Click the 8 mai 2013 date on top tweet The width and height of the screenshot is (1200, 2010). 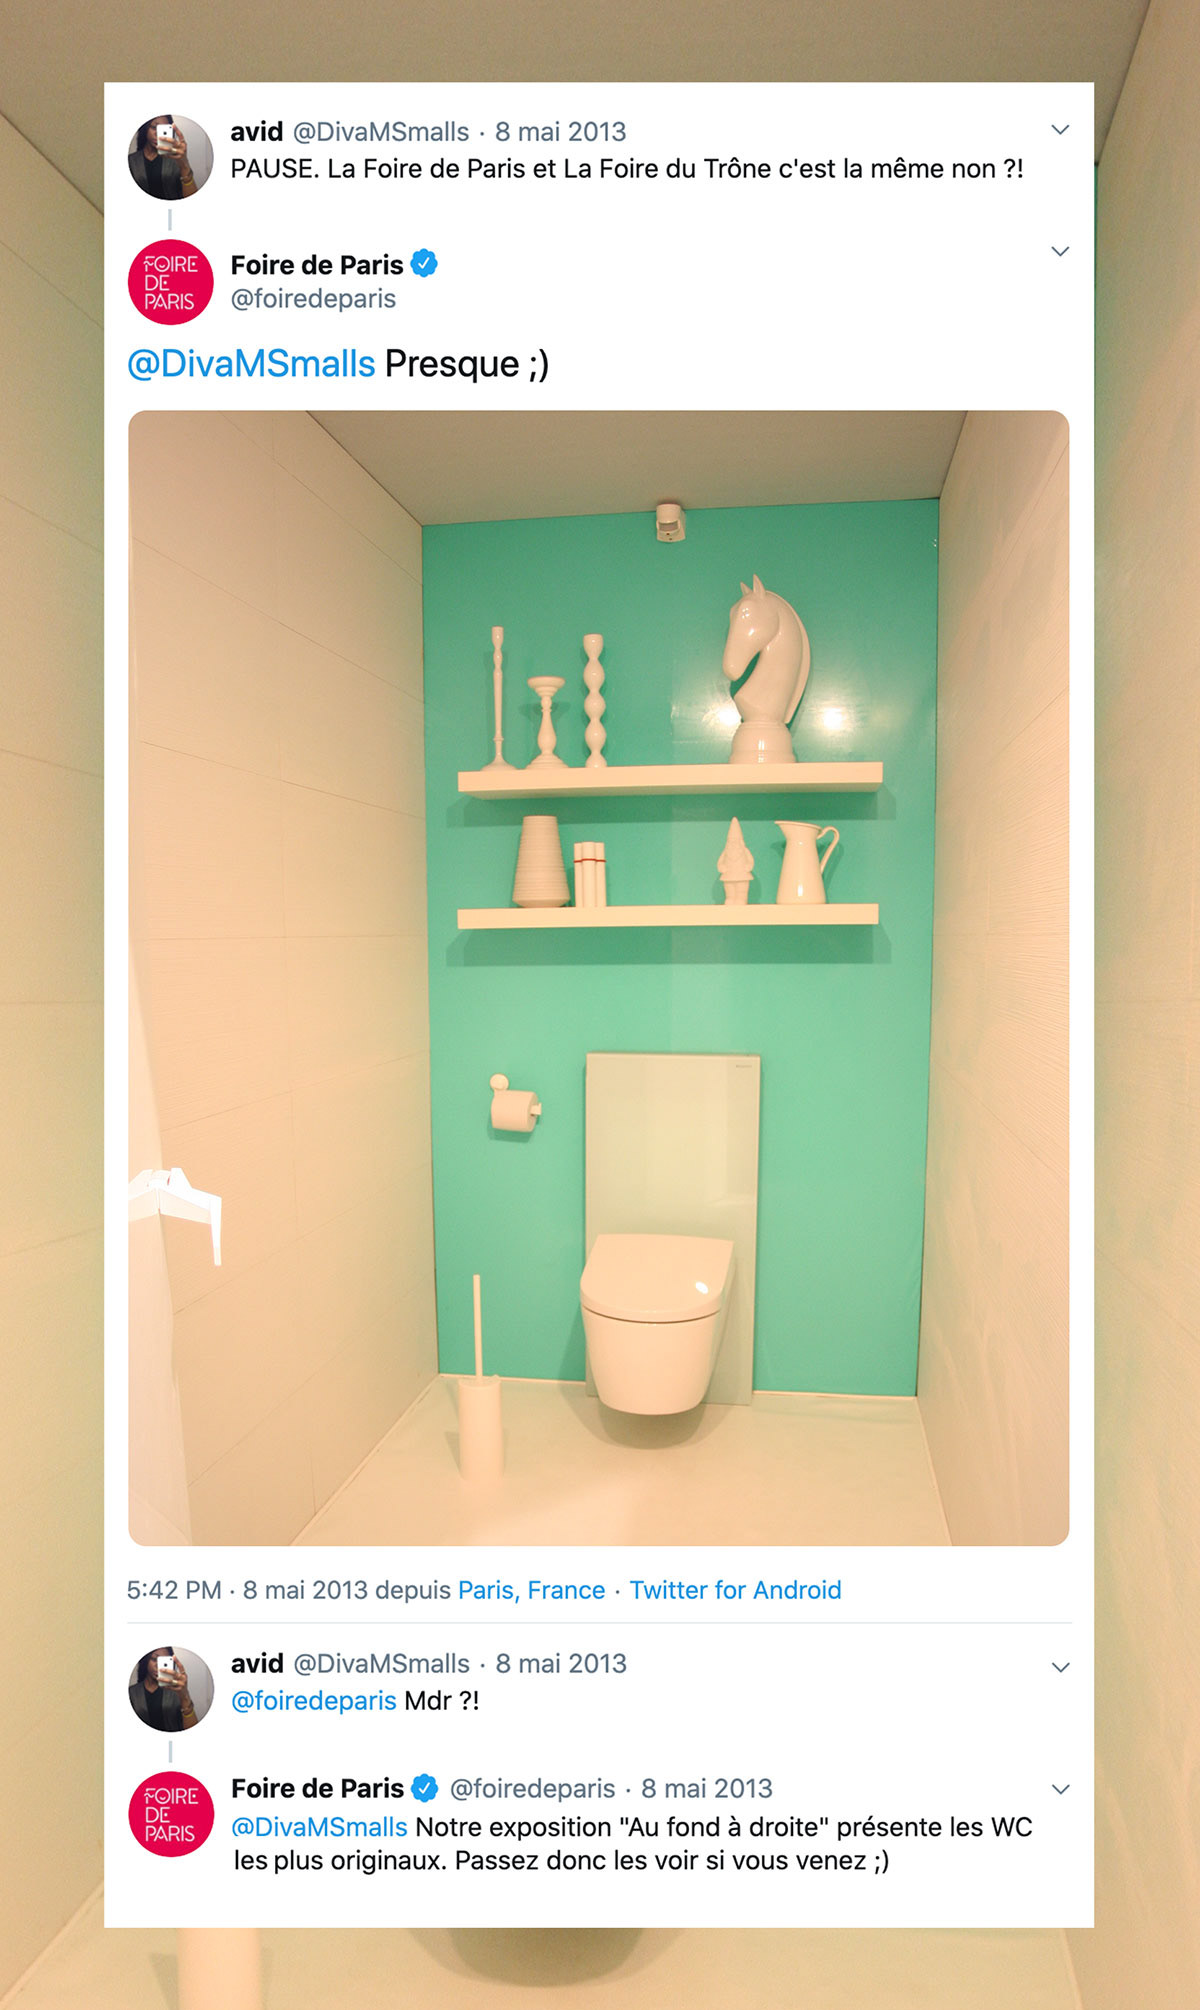(x=561, y=132)
